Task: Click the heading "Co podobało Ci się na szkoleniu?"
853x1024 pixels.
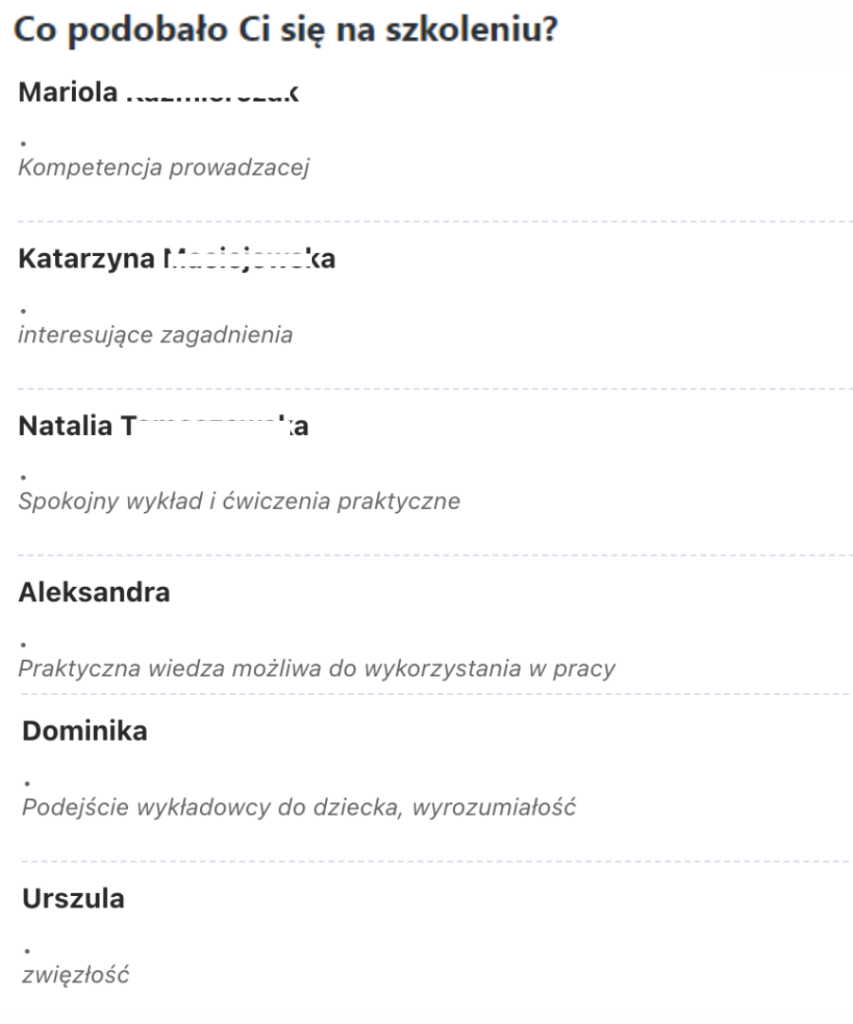Action: click(x=284, y=30)
